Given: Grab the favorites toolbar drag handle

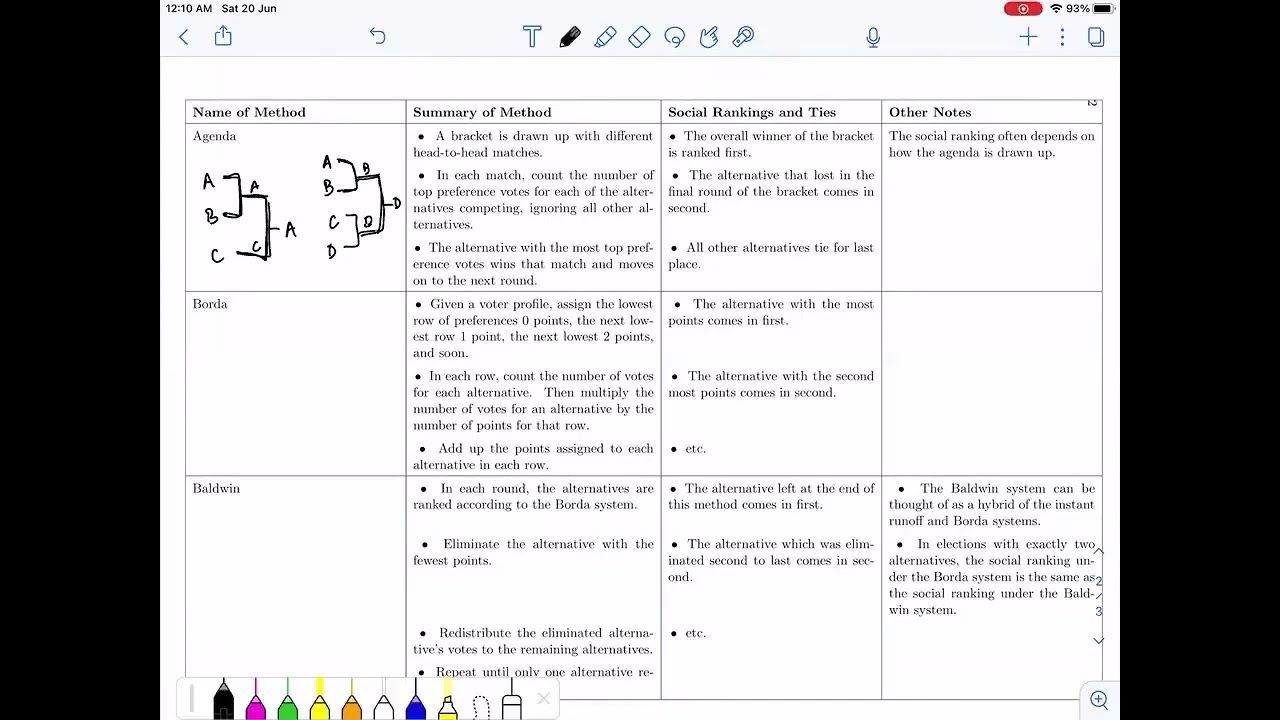Looking at the screenshot, I should pyautogui.click(x=191, y=700).
